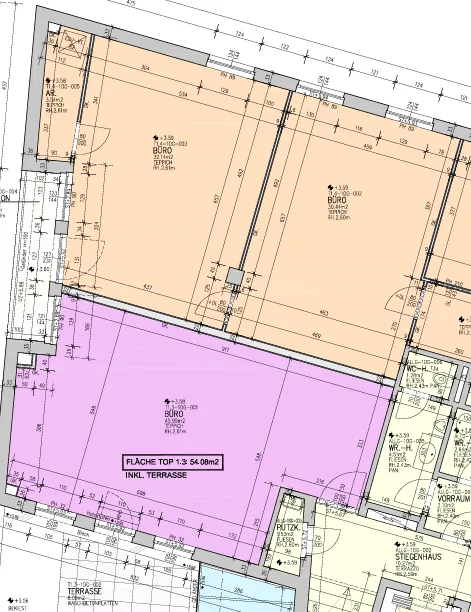The height and width of the screenshot is (612, 471).
Task: Click the crossed shaft symbol beside AR. room
Action: 71,42
